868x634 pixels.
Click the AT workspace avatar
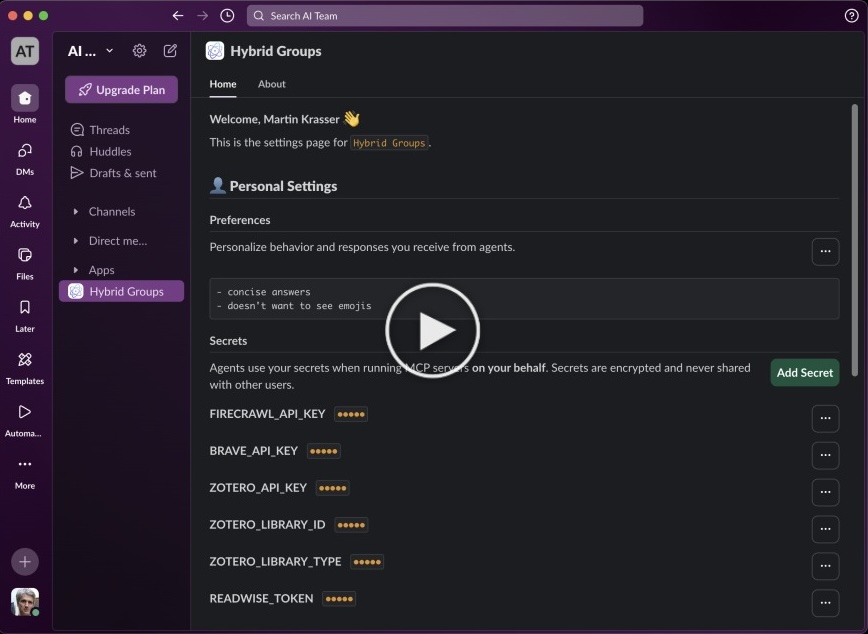[x=25, y=51]
